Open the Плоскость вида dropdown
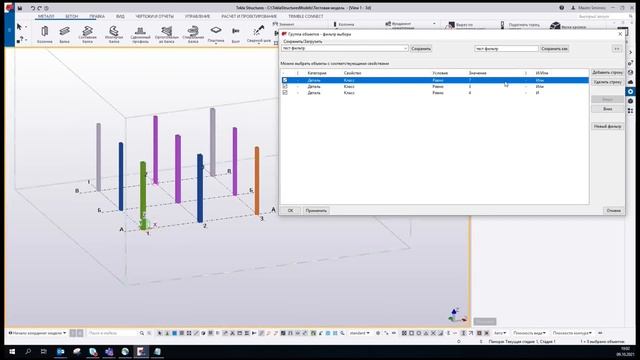 coord(529,333)
